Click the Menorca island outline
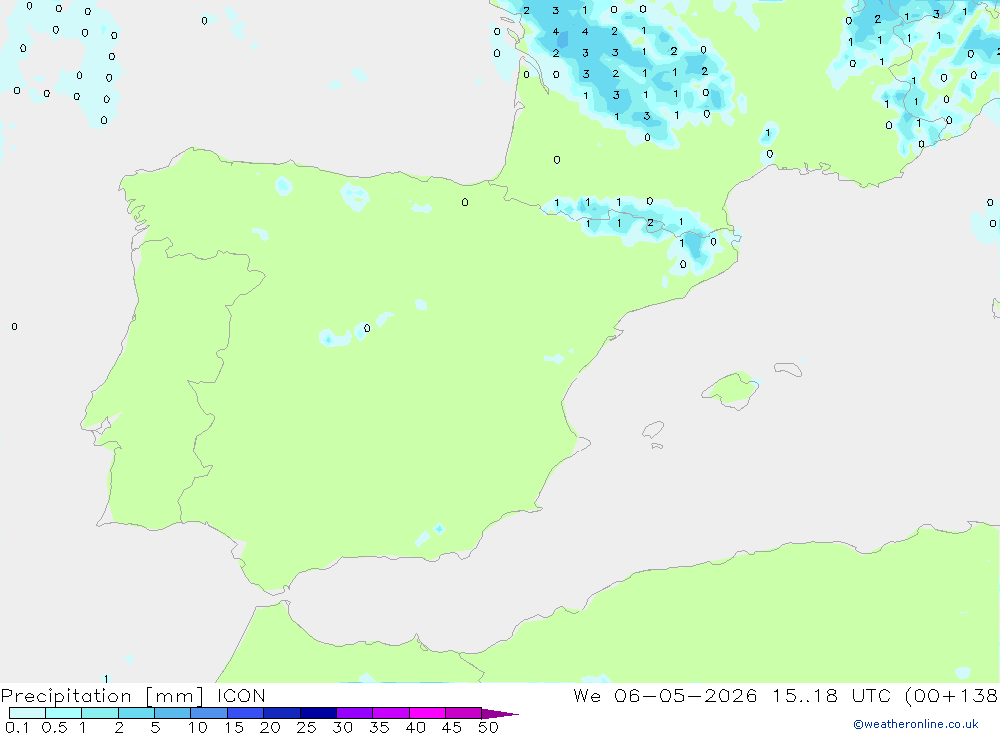1000x733 pixels. point(788,369)
